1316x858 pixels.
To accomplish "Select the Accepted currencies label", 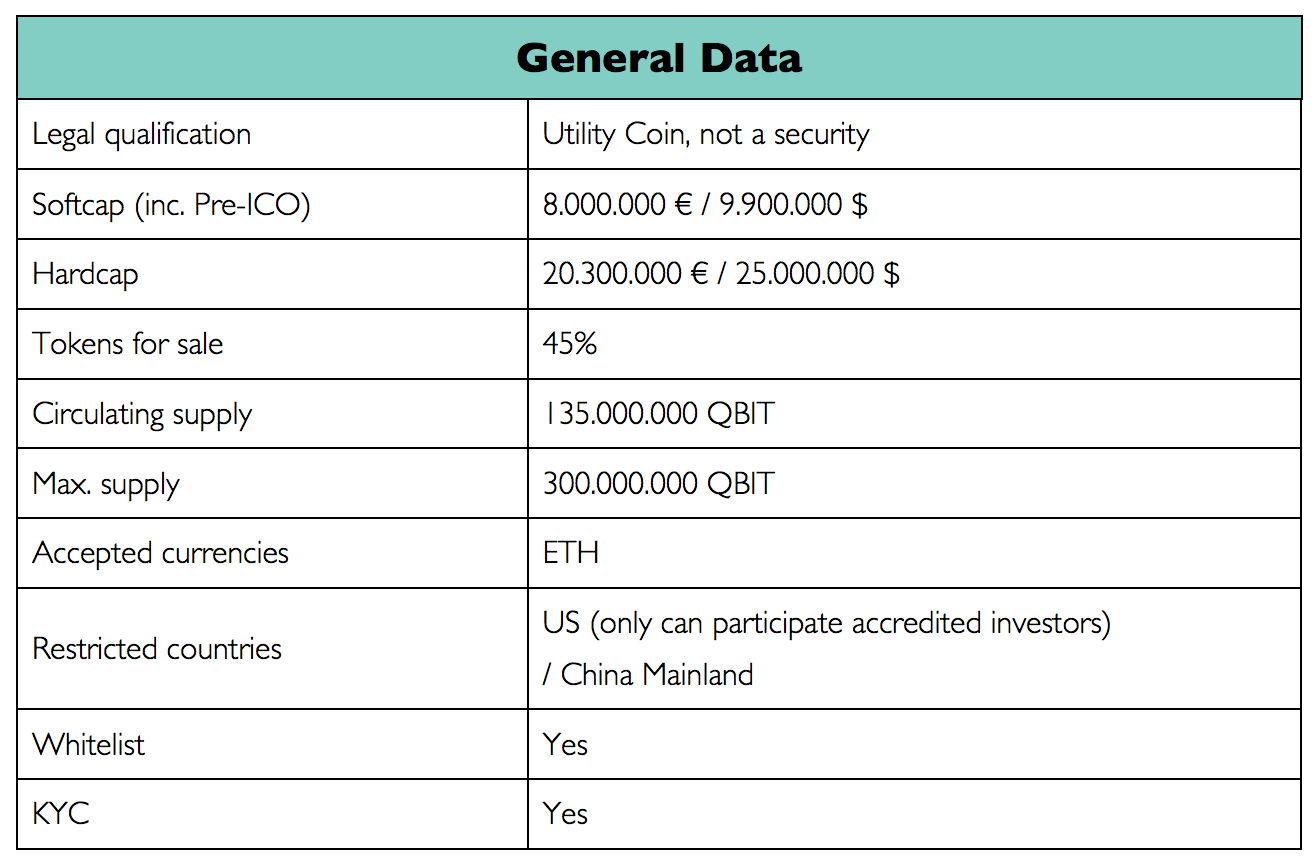I will click(x=161, y=554).
